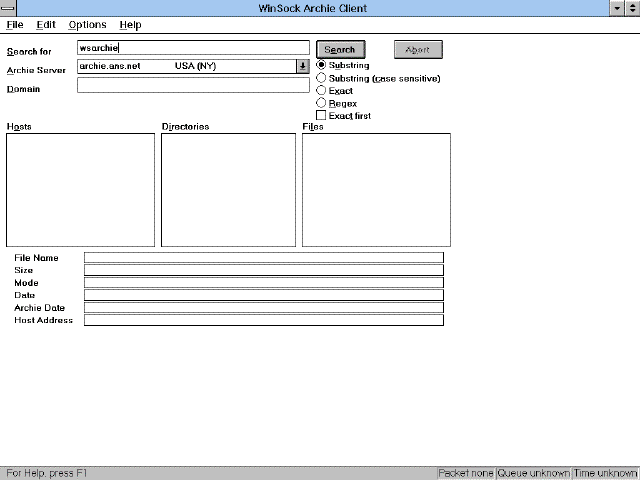Focus the Search for text field

click(x=193, y=48)
